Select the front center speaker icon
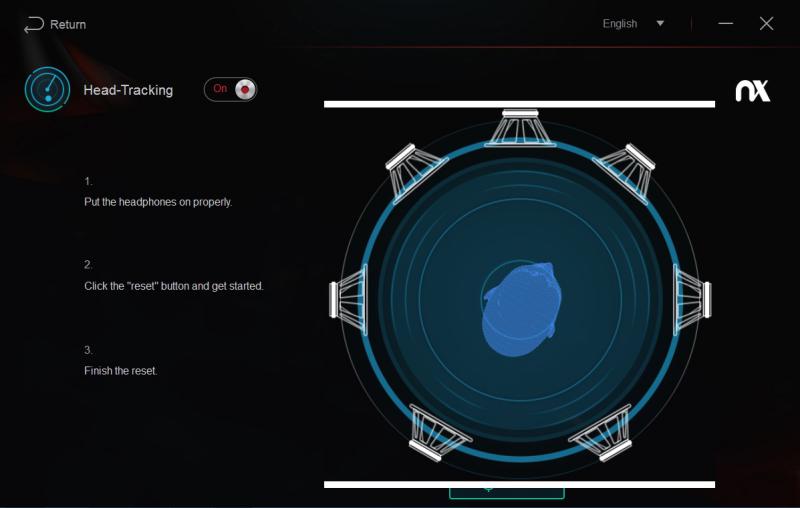The width and height of the screenshot is (800, 508). [x=520, y=128]
